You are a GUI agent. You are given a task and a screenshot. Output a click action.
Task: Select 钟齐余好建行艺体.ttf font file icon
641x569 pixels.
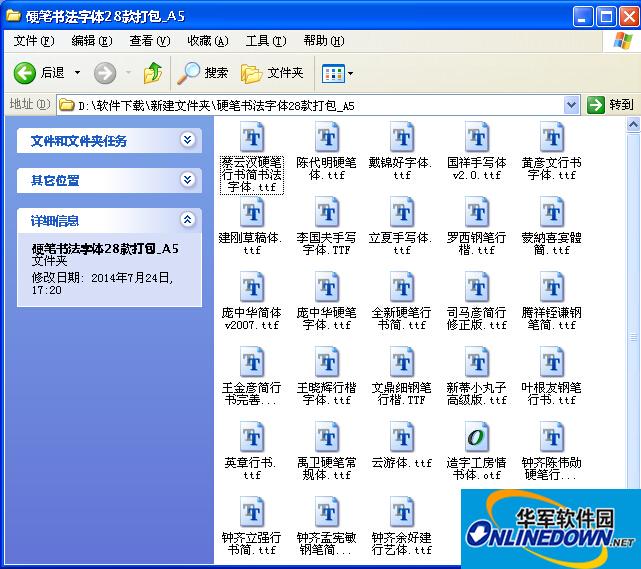click(x=402, y=512)
